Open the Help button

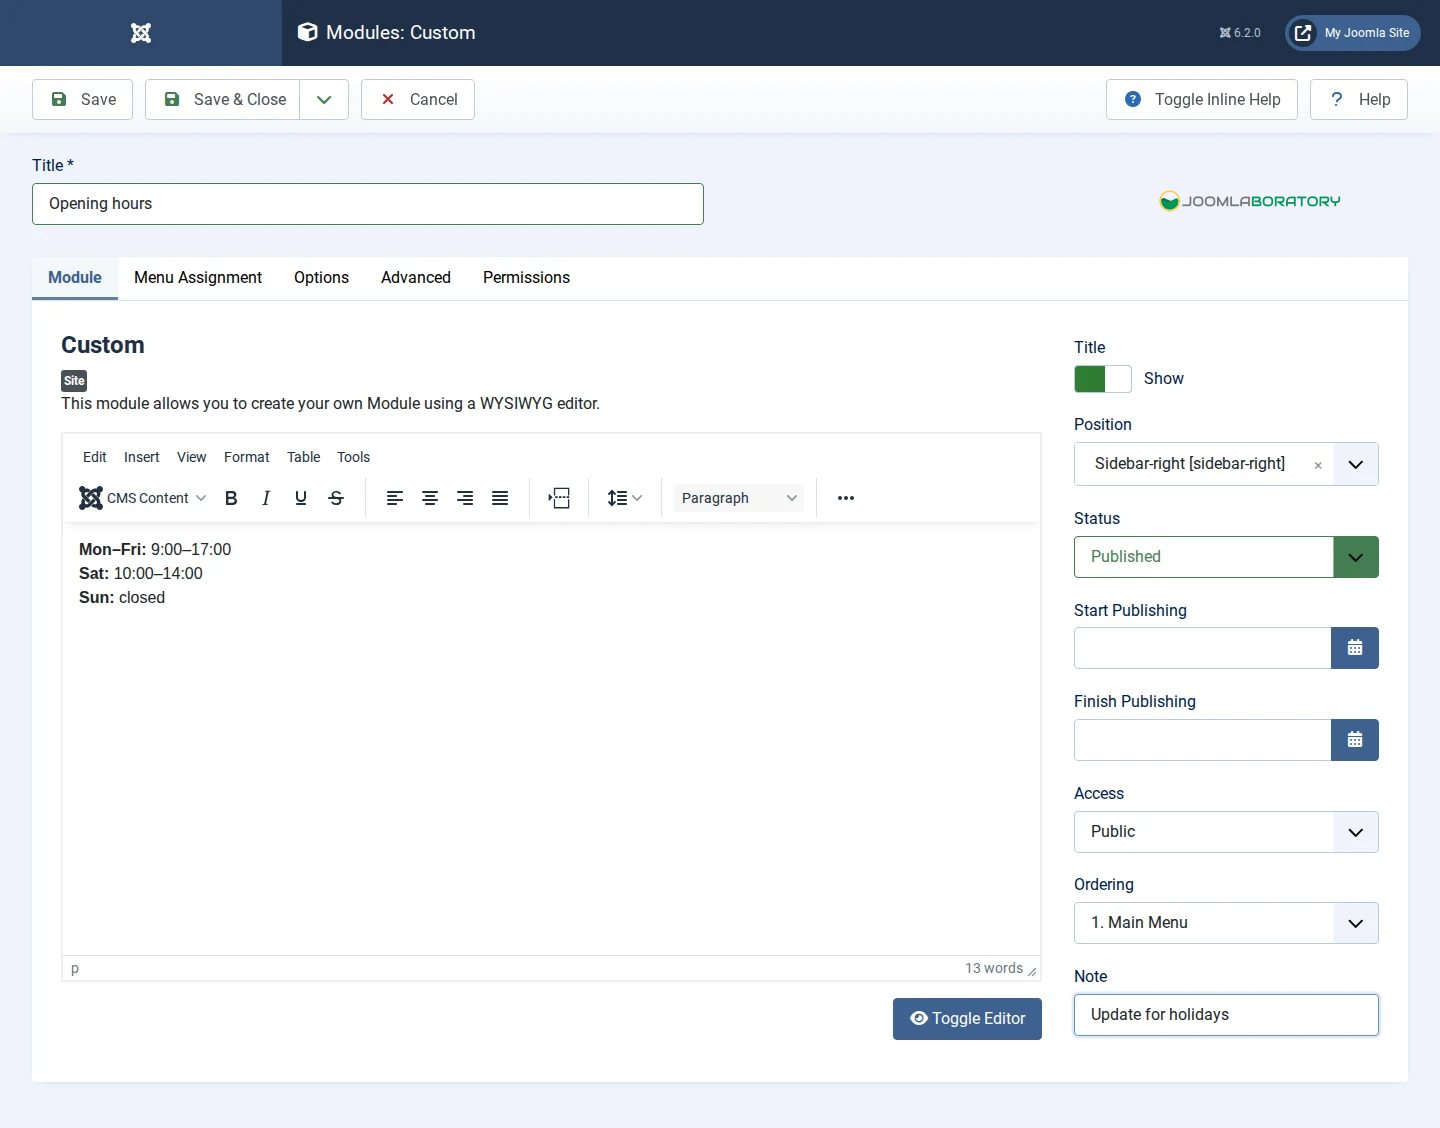coord(1359,100)
